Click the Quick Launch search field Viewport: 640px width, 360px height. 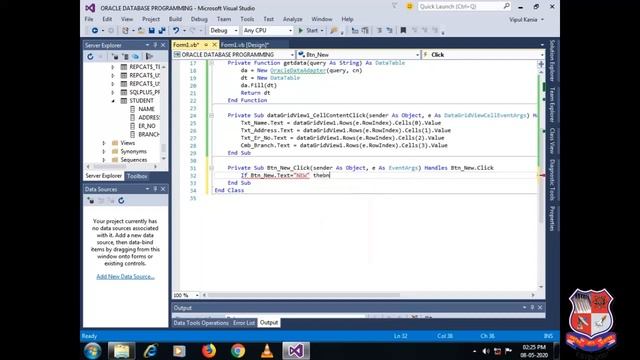tap(463, 7)
